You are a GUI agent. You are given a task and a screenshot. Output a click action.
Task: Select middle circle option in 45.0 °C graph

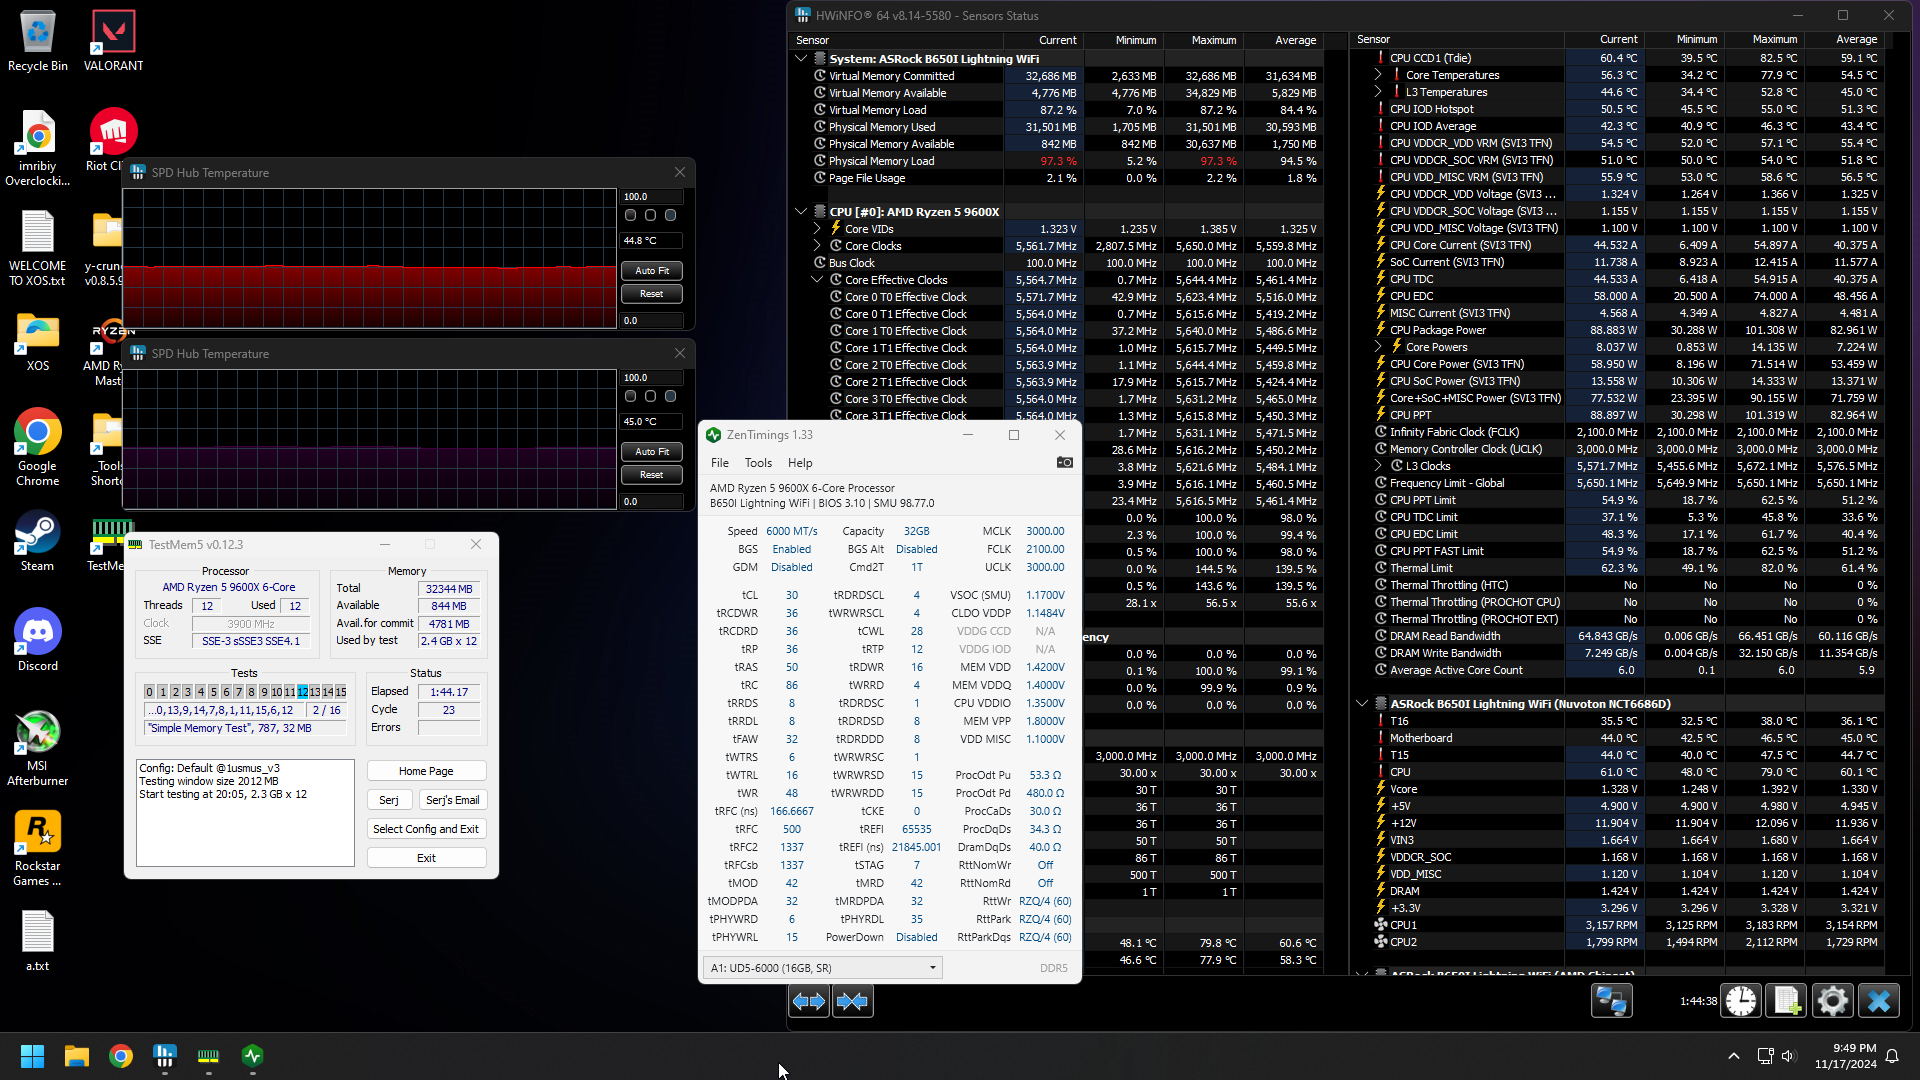coord(650,396)
